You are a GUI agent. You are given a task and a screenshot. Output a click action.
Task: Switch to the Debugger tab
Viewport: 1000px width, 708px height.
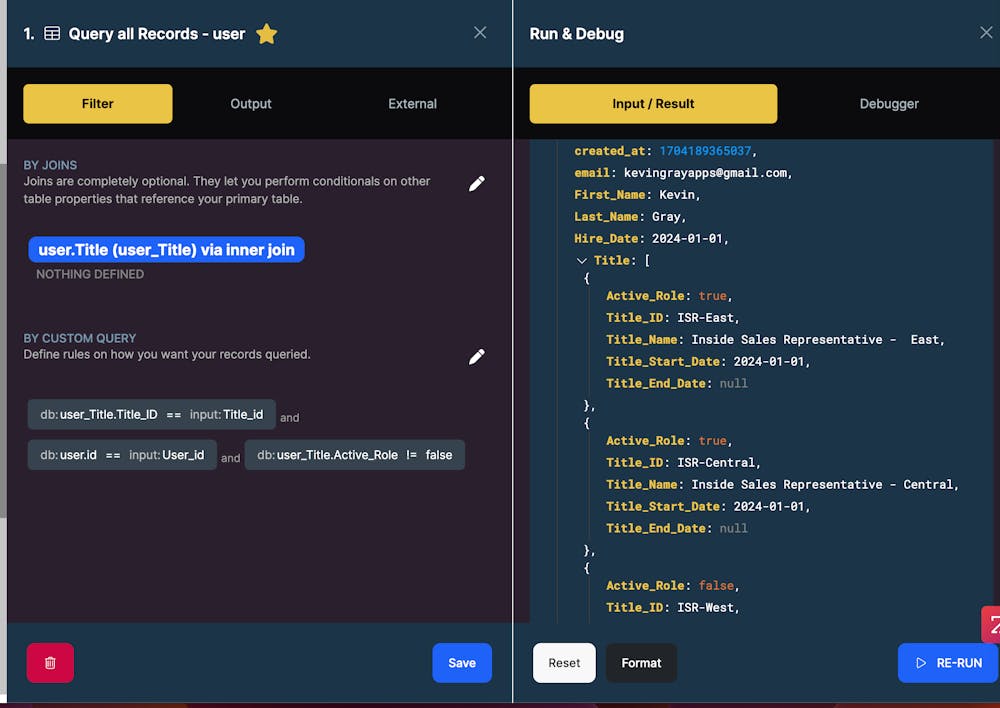[x=889, y=104]
